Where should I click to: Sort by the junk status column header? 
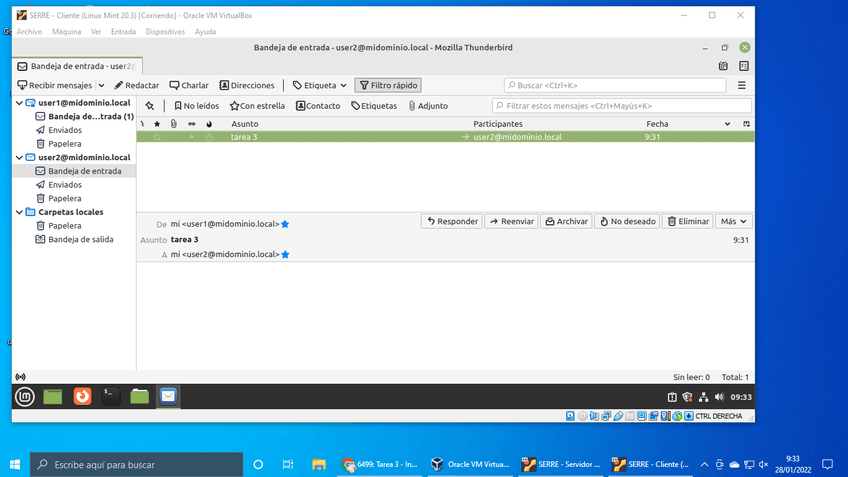(x=209, y=124)
